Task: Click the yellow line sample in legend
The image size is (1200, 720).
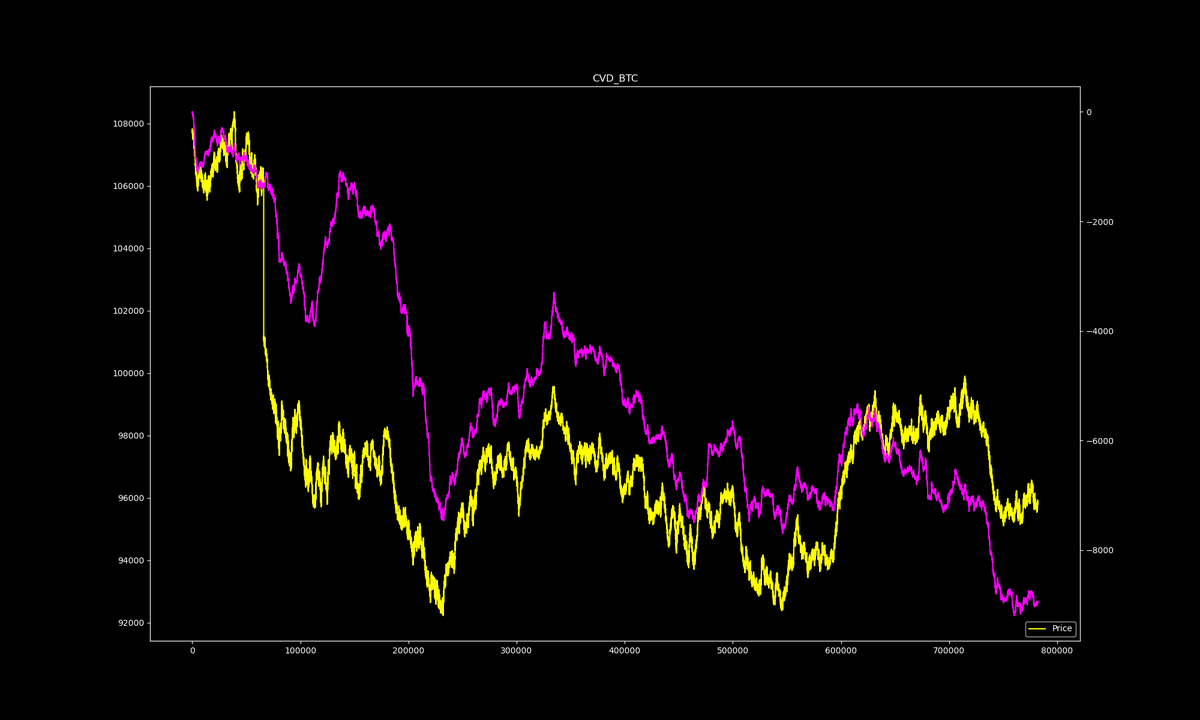Action: click(x=1037, y=629)
